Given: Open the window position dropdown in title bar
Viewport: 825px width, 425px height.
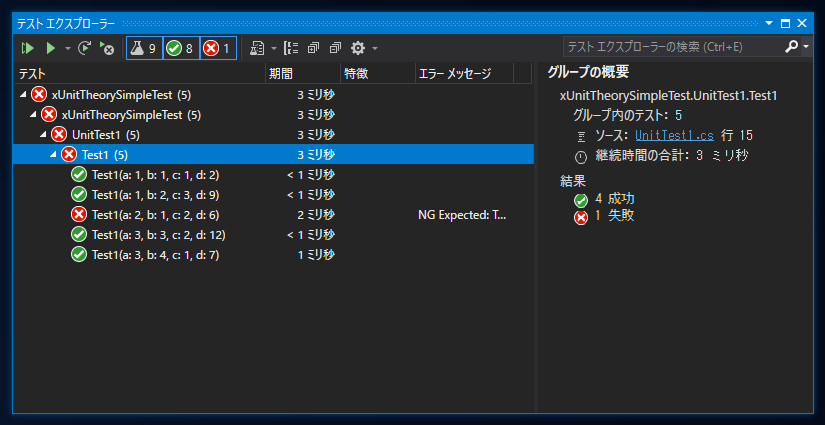Looking at the screenshot, I should [x=769, y=23].
